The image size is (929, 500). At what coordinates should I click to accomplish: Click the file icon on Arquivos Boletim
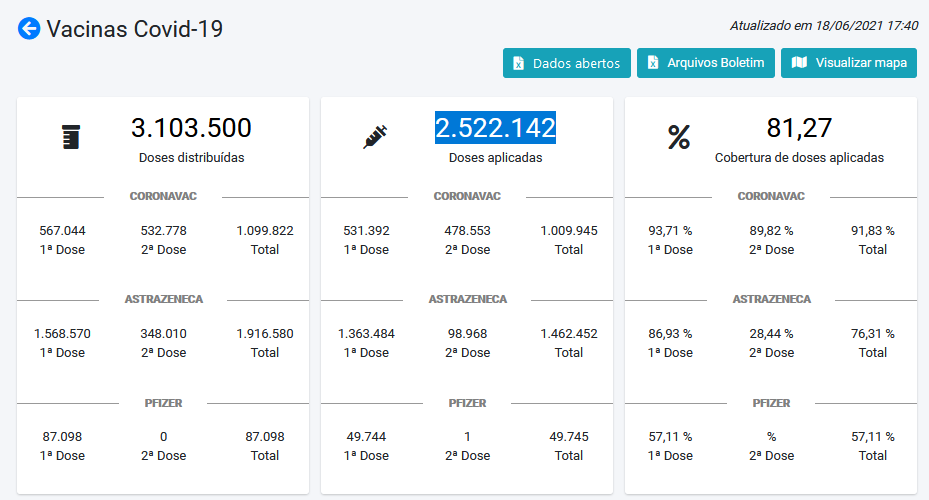[652, 63]
